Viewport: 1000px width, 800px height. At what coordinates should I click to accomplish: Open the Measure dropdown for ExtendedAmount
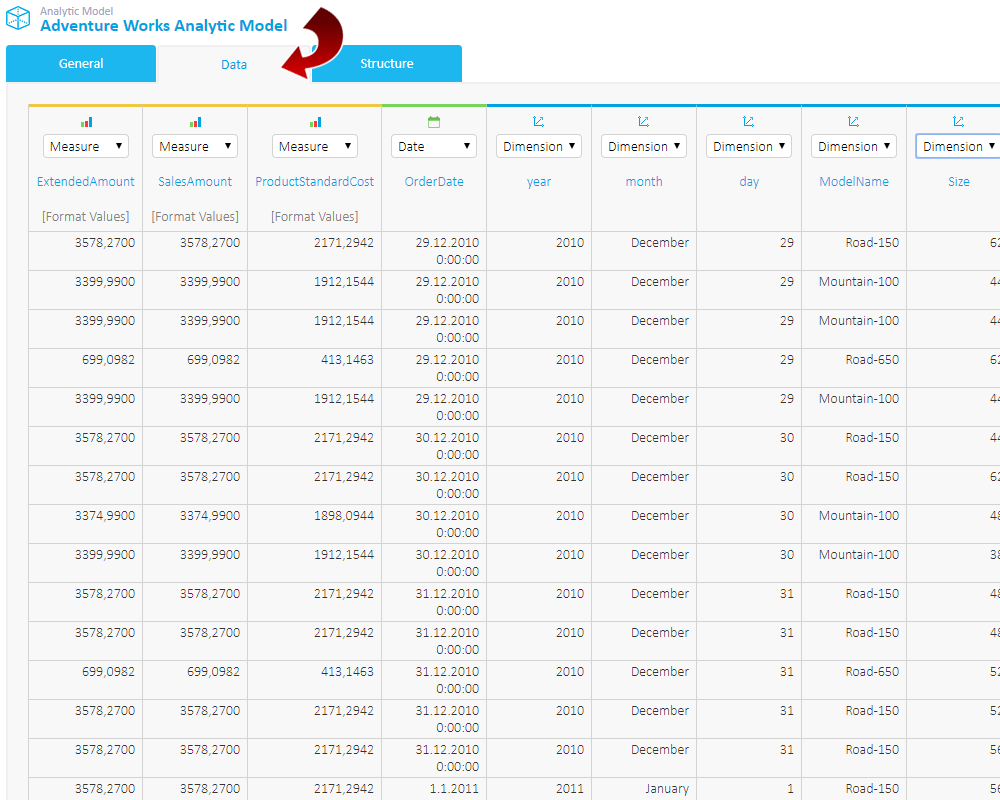tap(85, 146)
